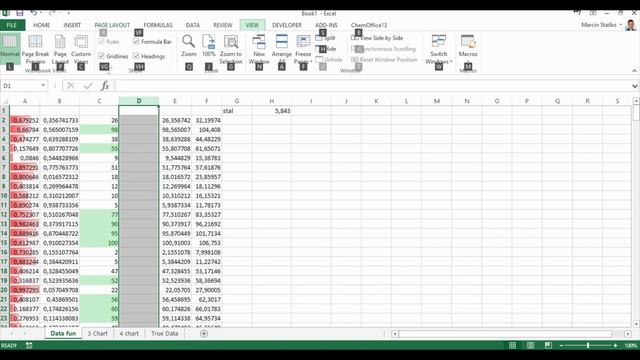The height and width of the screenshot is (360, 640).
Task: Open the Name Box dropdown arrow
Action: click(x=43, y=86)
